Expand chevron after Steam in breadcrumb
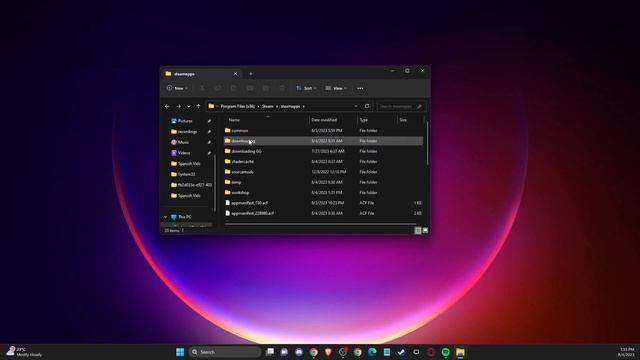 pos(277,106)
